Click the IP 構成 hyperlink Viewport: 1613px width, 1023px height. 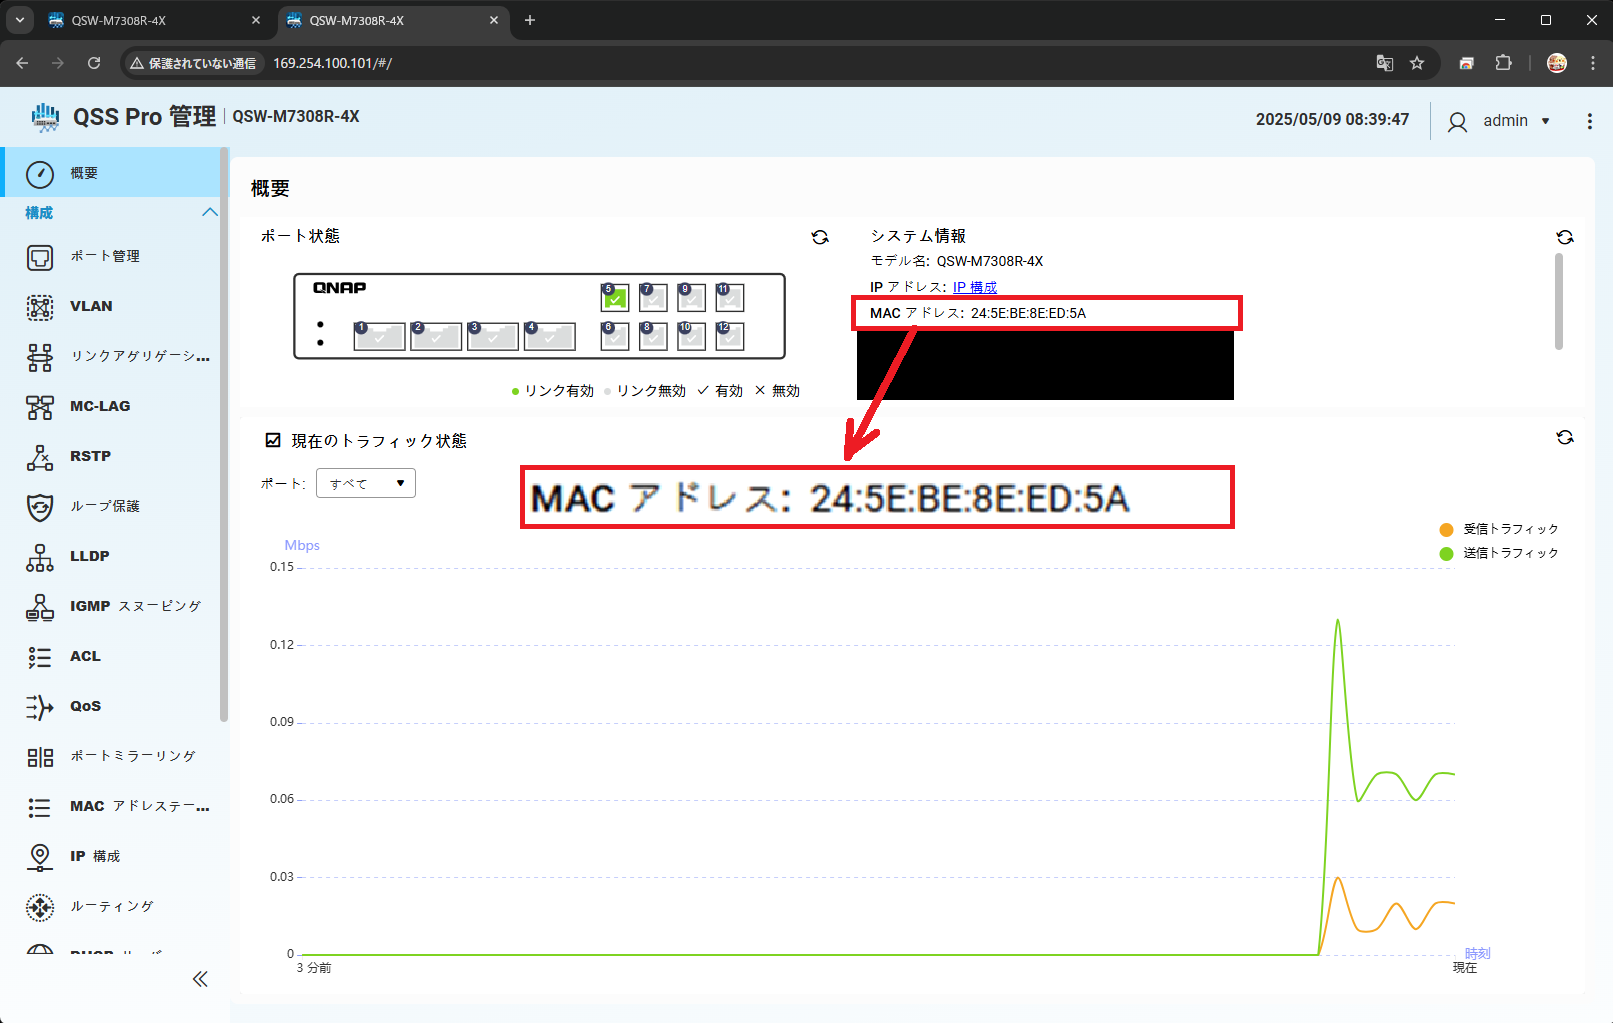(975, 287)
